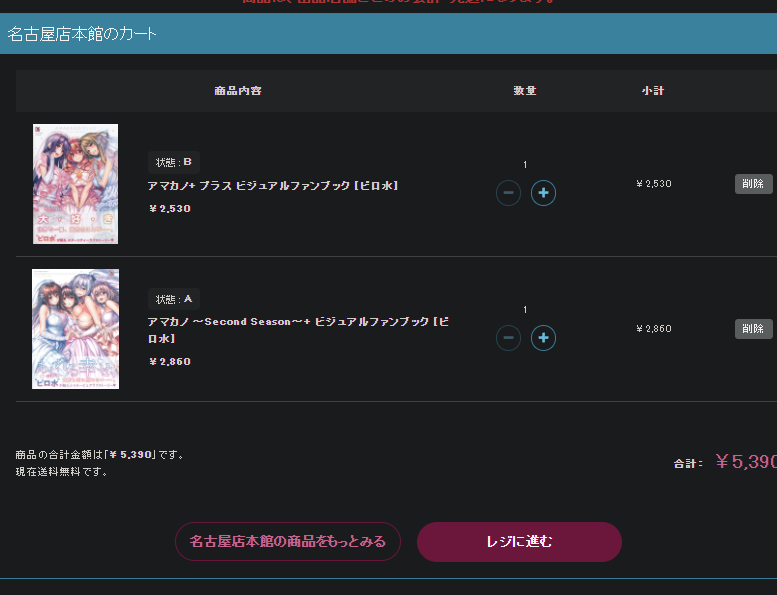Image resolution: width=777 pixels, height=595 pixels.
Task: Proceed to checkout with レジに進む
Action: [519, 541]
